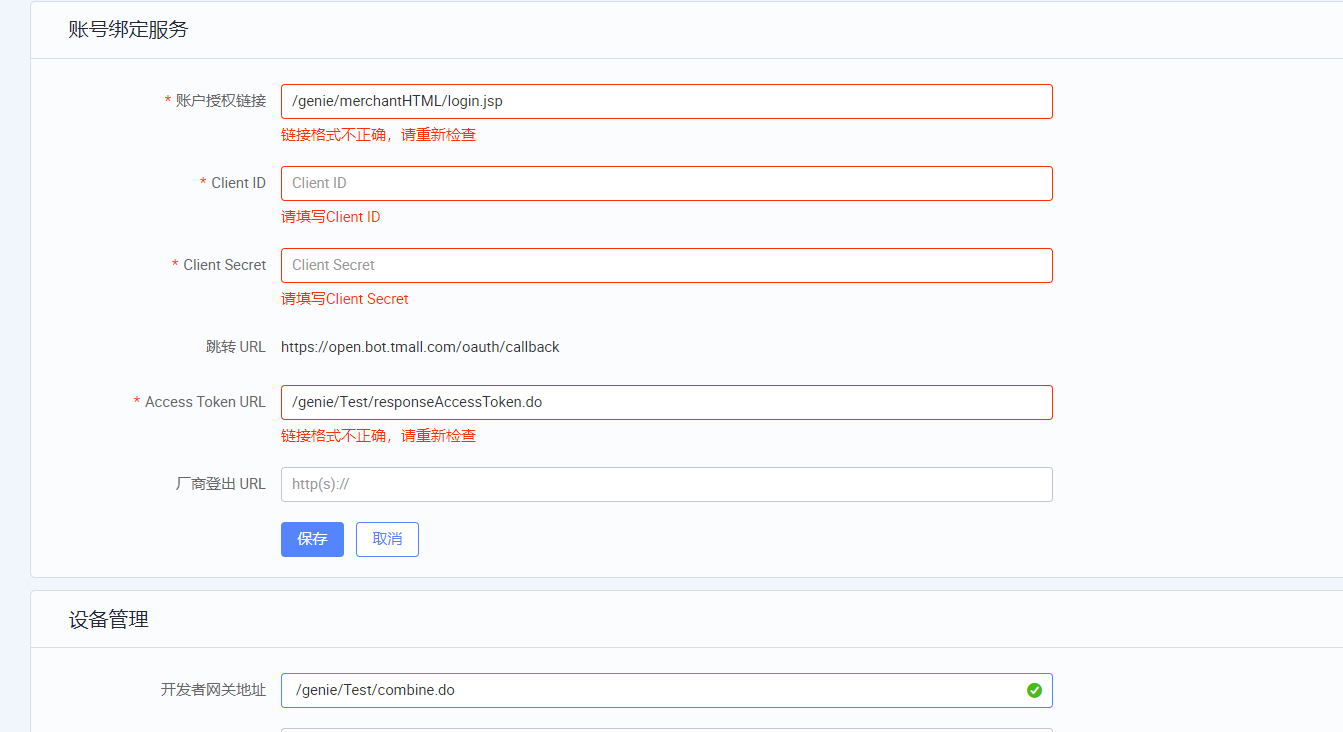Viewport: 1343px width, 732px height.
Task: Click error message under Access Token URL
Action: [x=378, y=436]
